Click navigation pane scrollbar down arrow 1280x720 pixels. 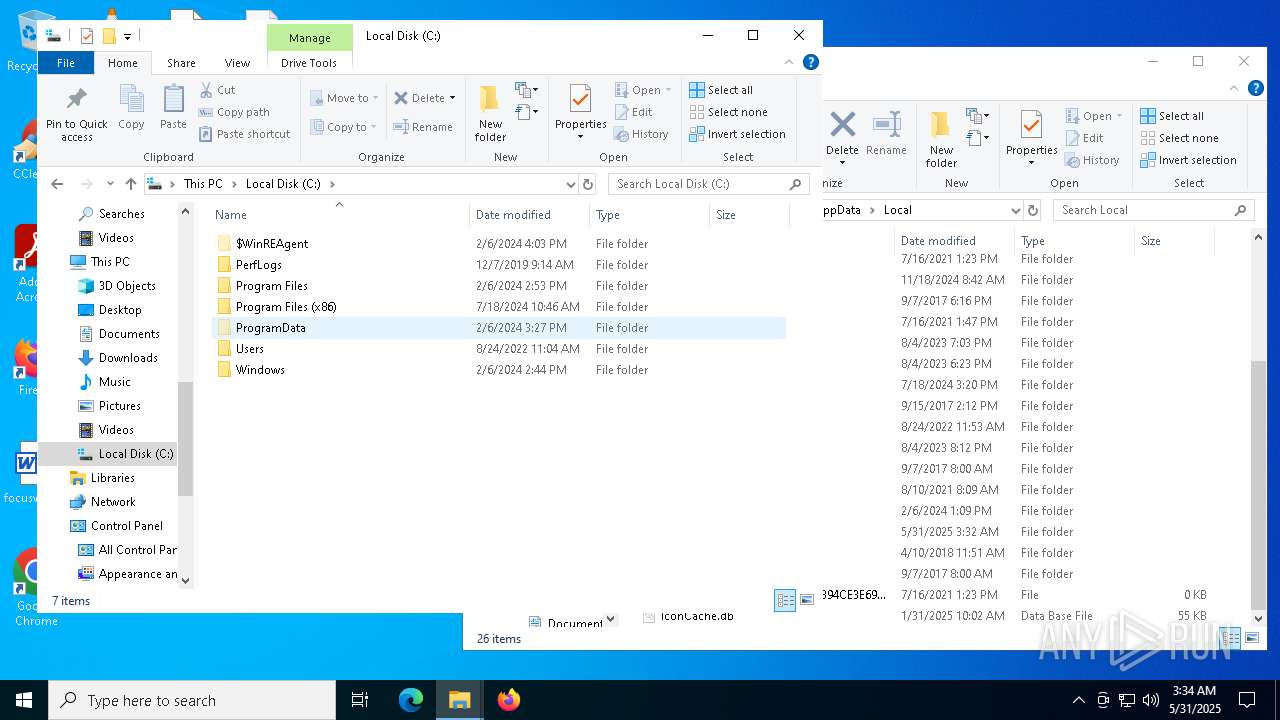pos(185,580)
